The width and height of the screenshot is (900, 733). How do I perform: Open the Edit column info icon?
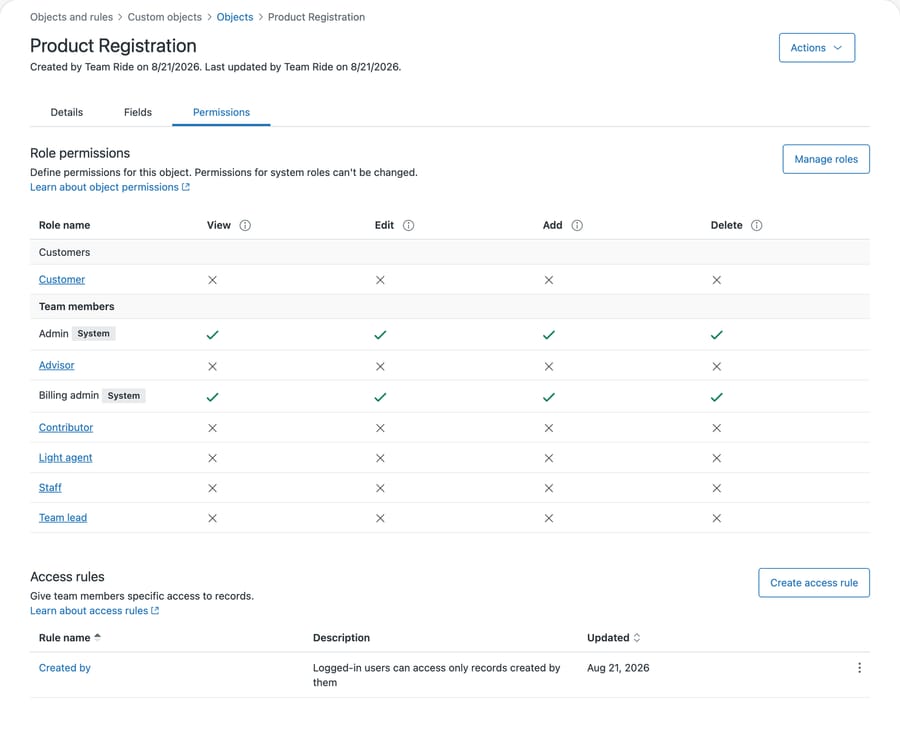408,225
